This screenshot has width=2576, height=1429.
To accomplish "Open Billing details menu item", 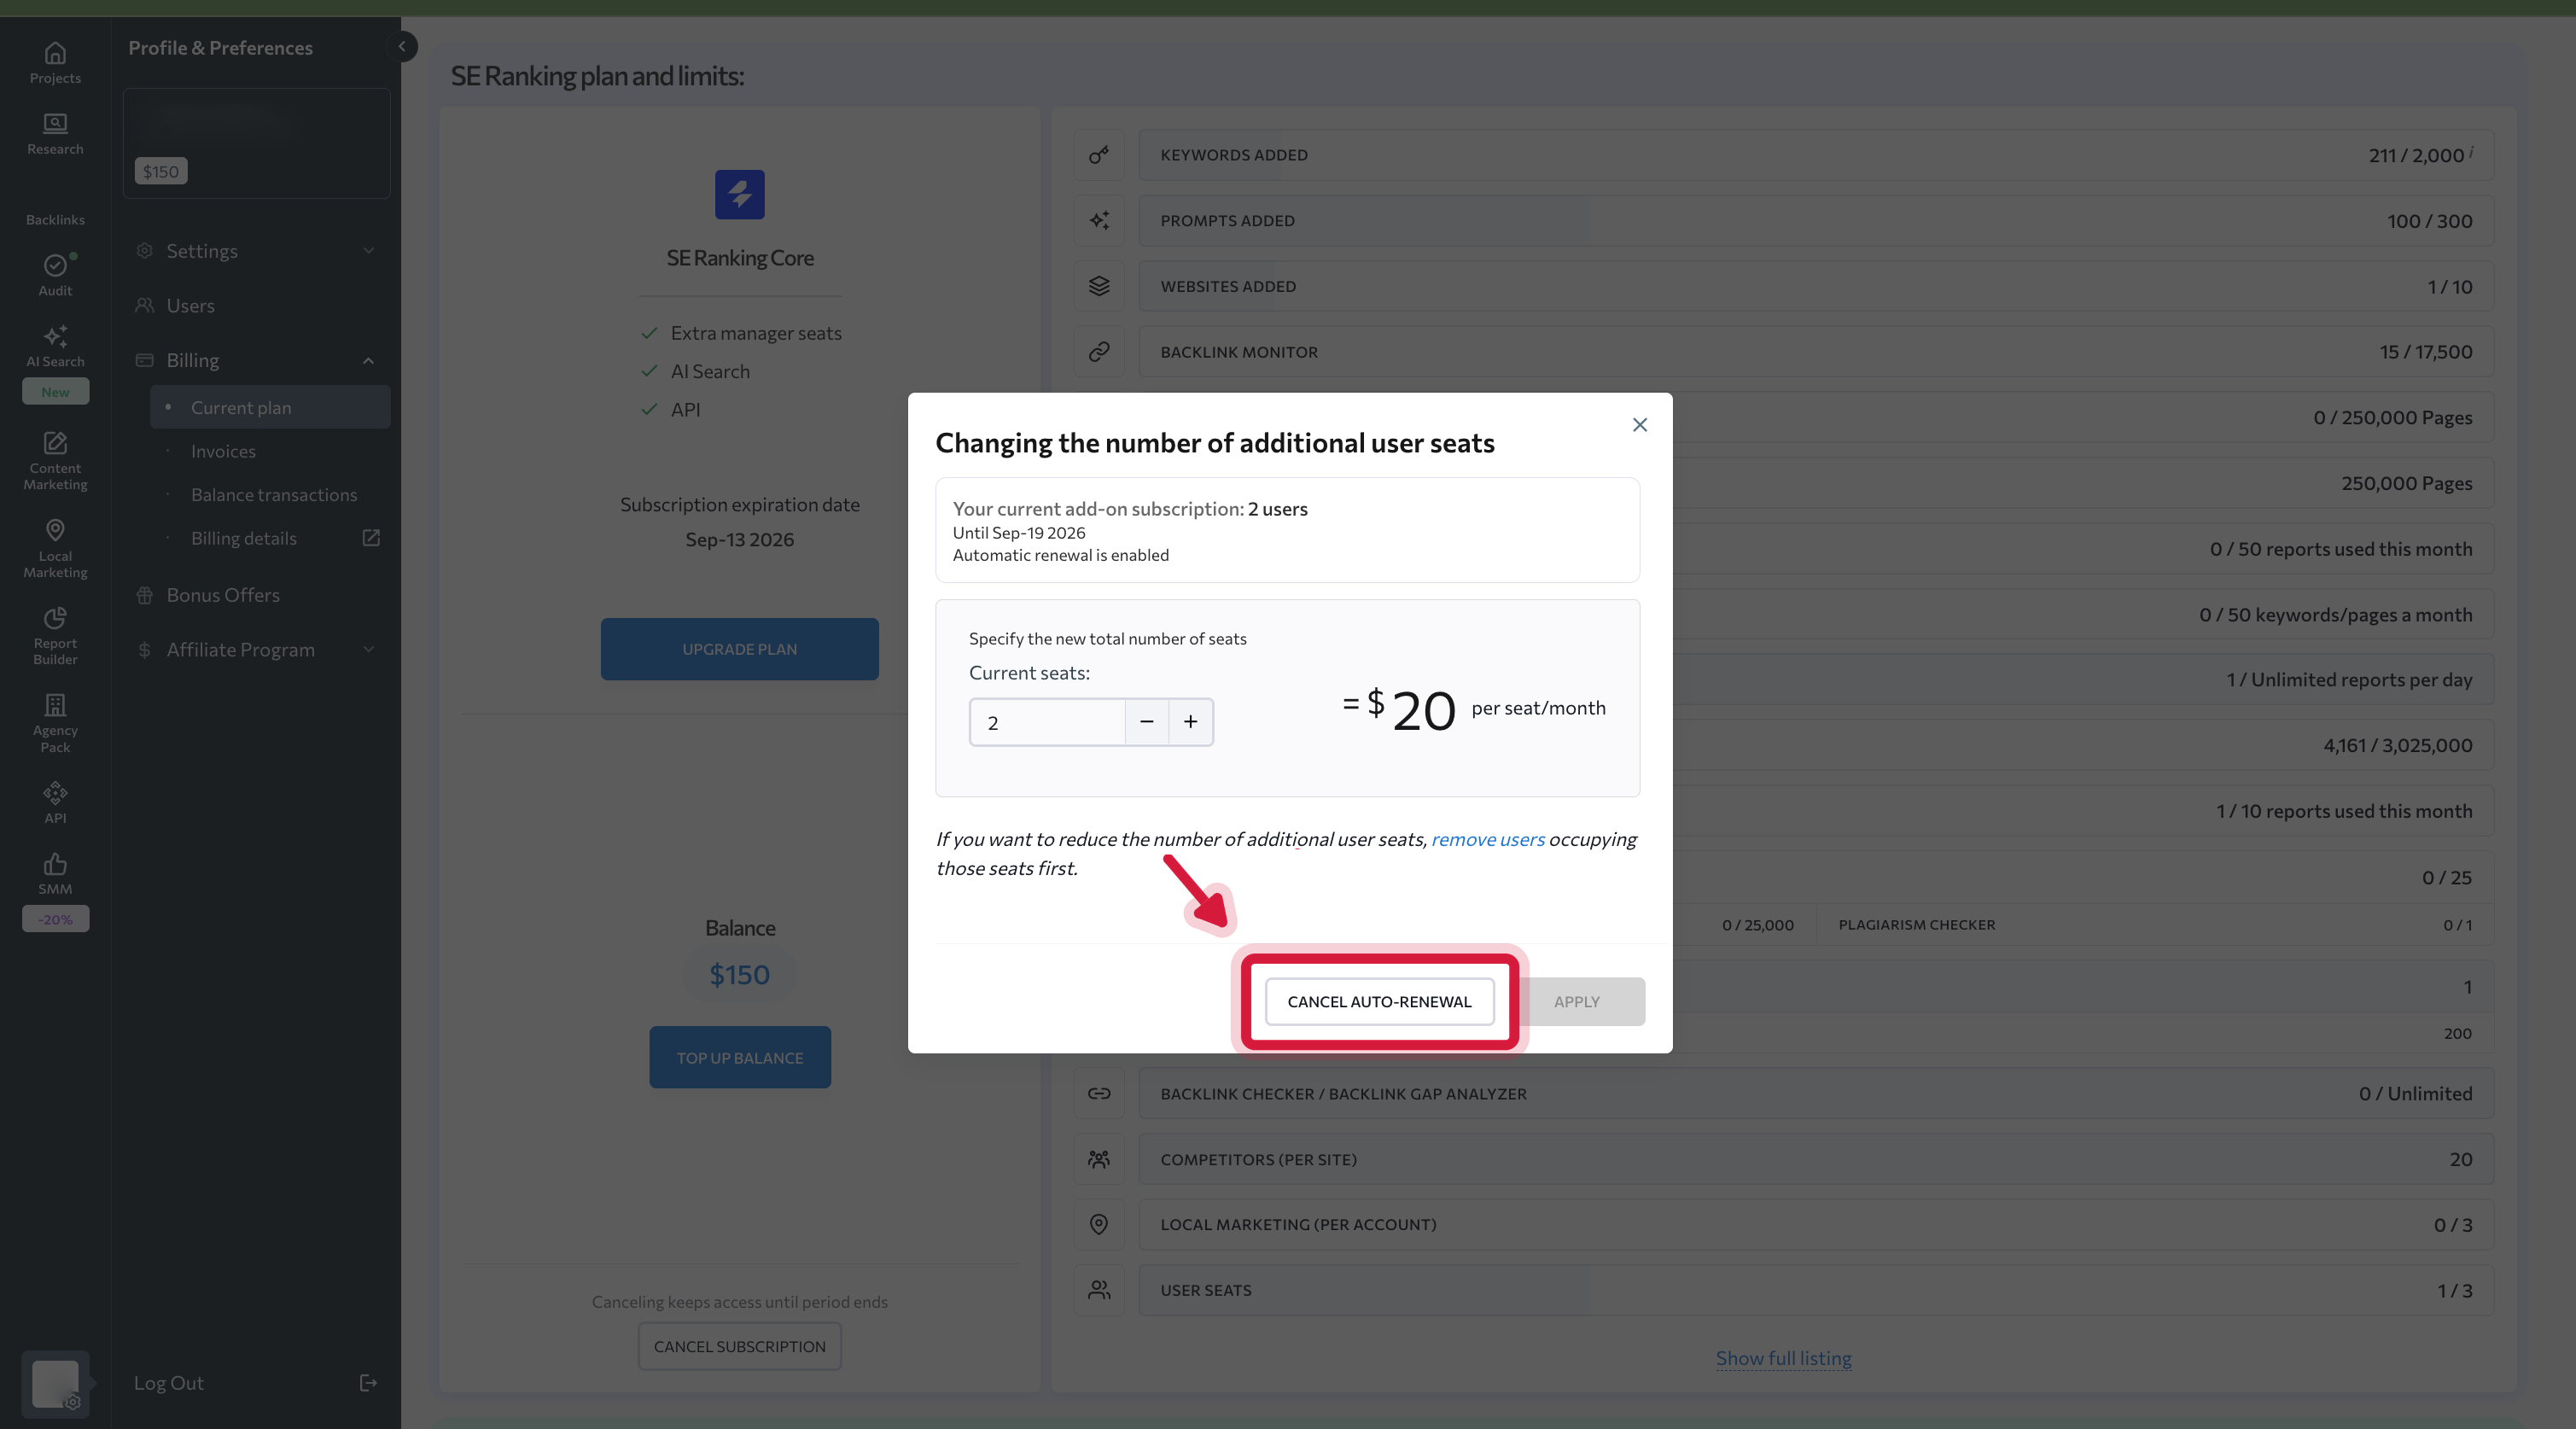I will [x=244, y=538].
